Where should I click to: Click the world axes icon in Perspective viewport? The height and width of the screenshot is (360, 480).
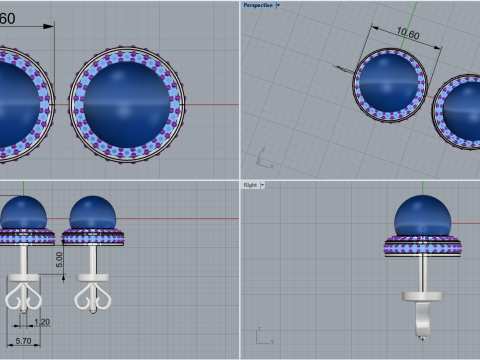pyautogui.click(x=264, y=158)
